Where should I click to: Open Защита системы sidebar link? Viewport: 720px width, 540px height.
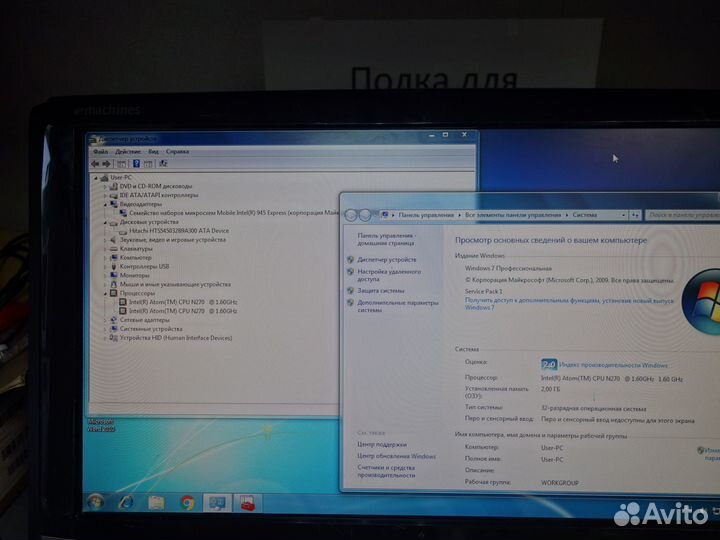[381, 291]
